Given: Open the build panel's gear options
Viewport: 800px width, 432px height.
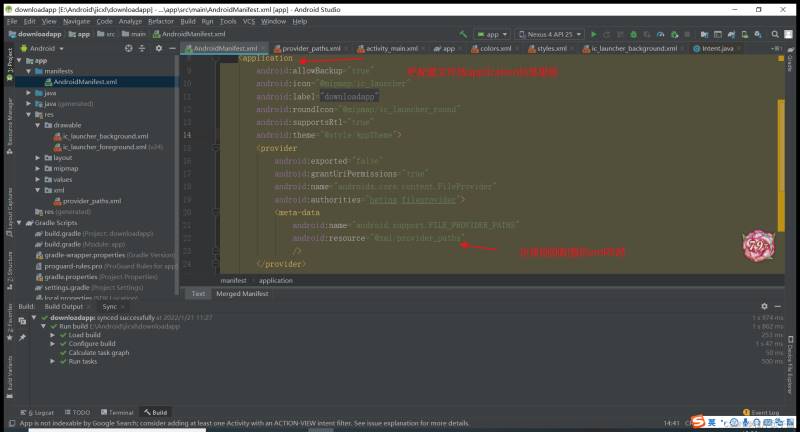Looking at the screenshot, I should [x=764, y=306].
